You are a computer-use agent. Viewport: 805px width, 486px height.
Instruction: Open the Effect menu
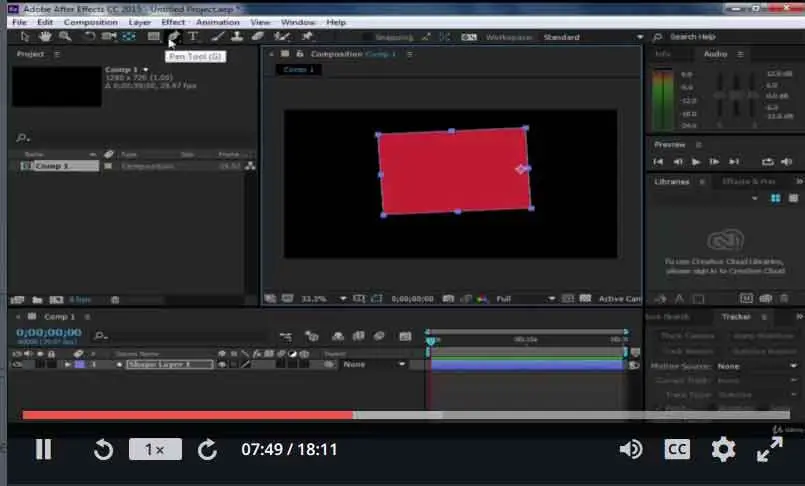[x=173, y=22]
